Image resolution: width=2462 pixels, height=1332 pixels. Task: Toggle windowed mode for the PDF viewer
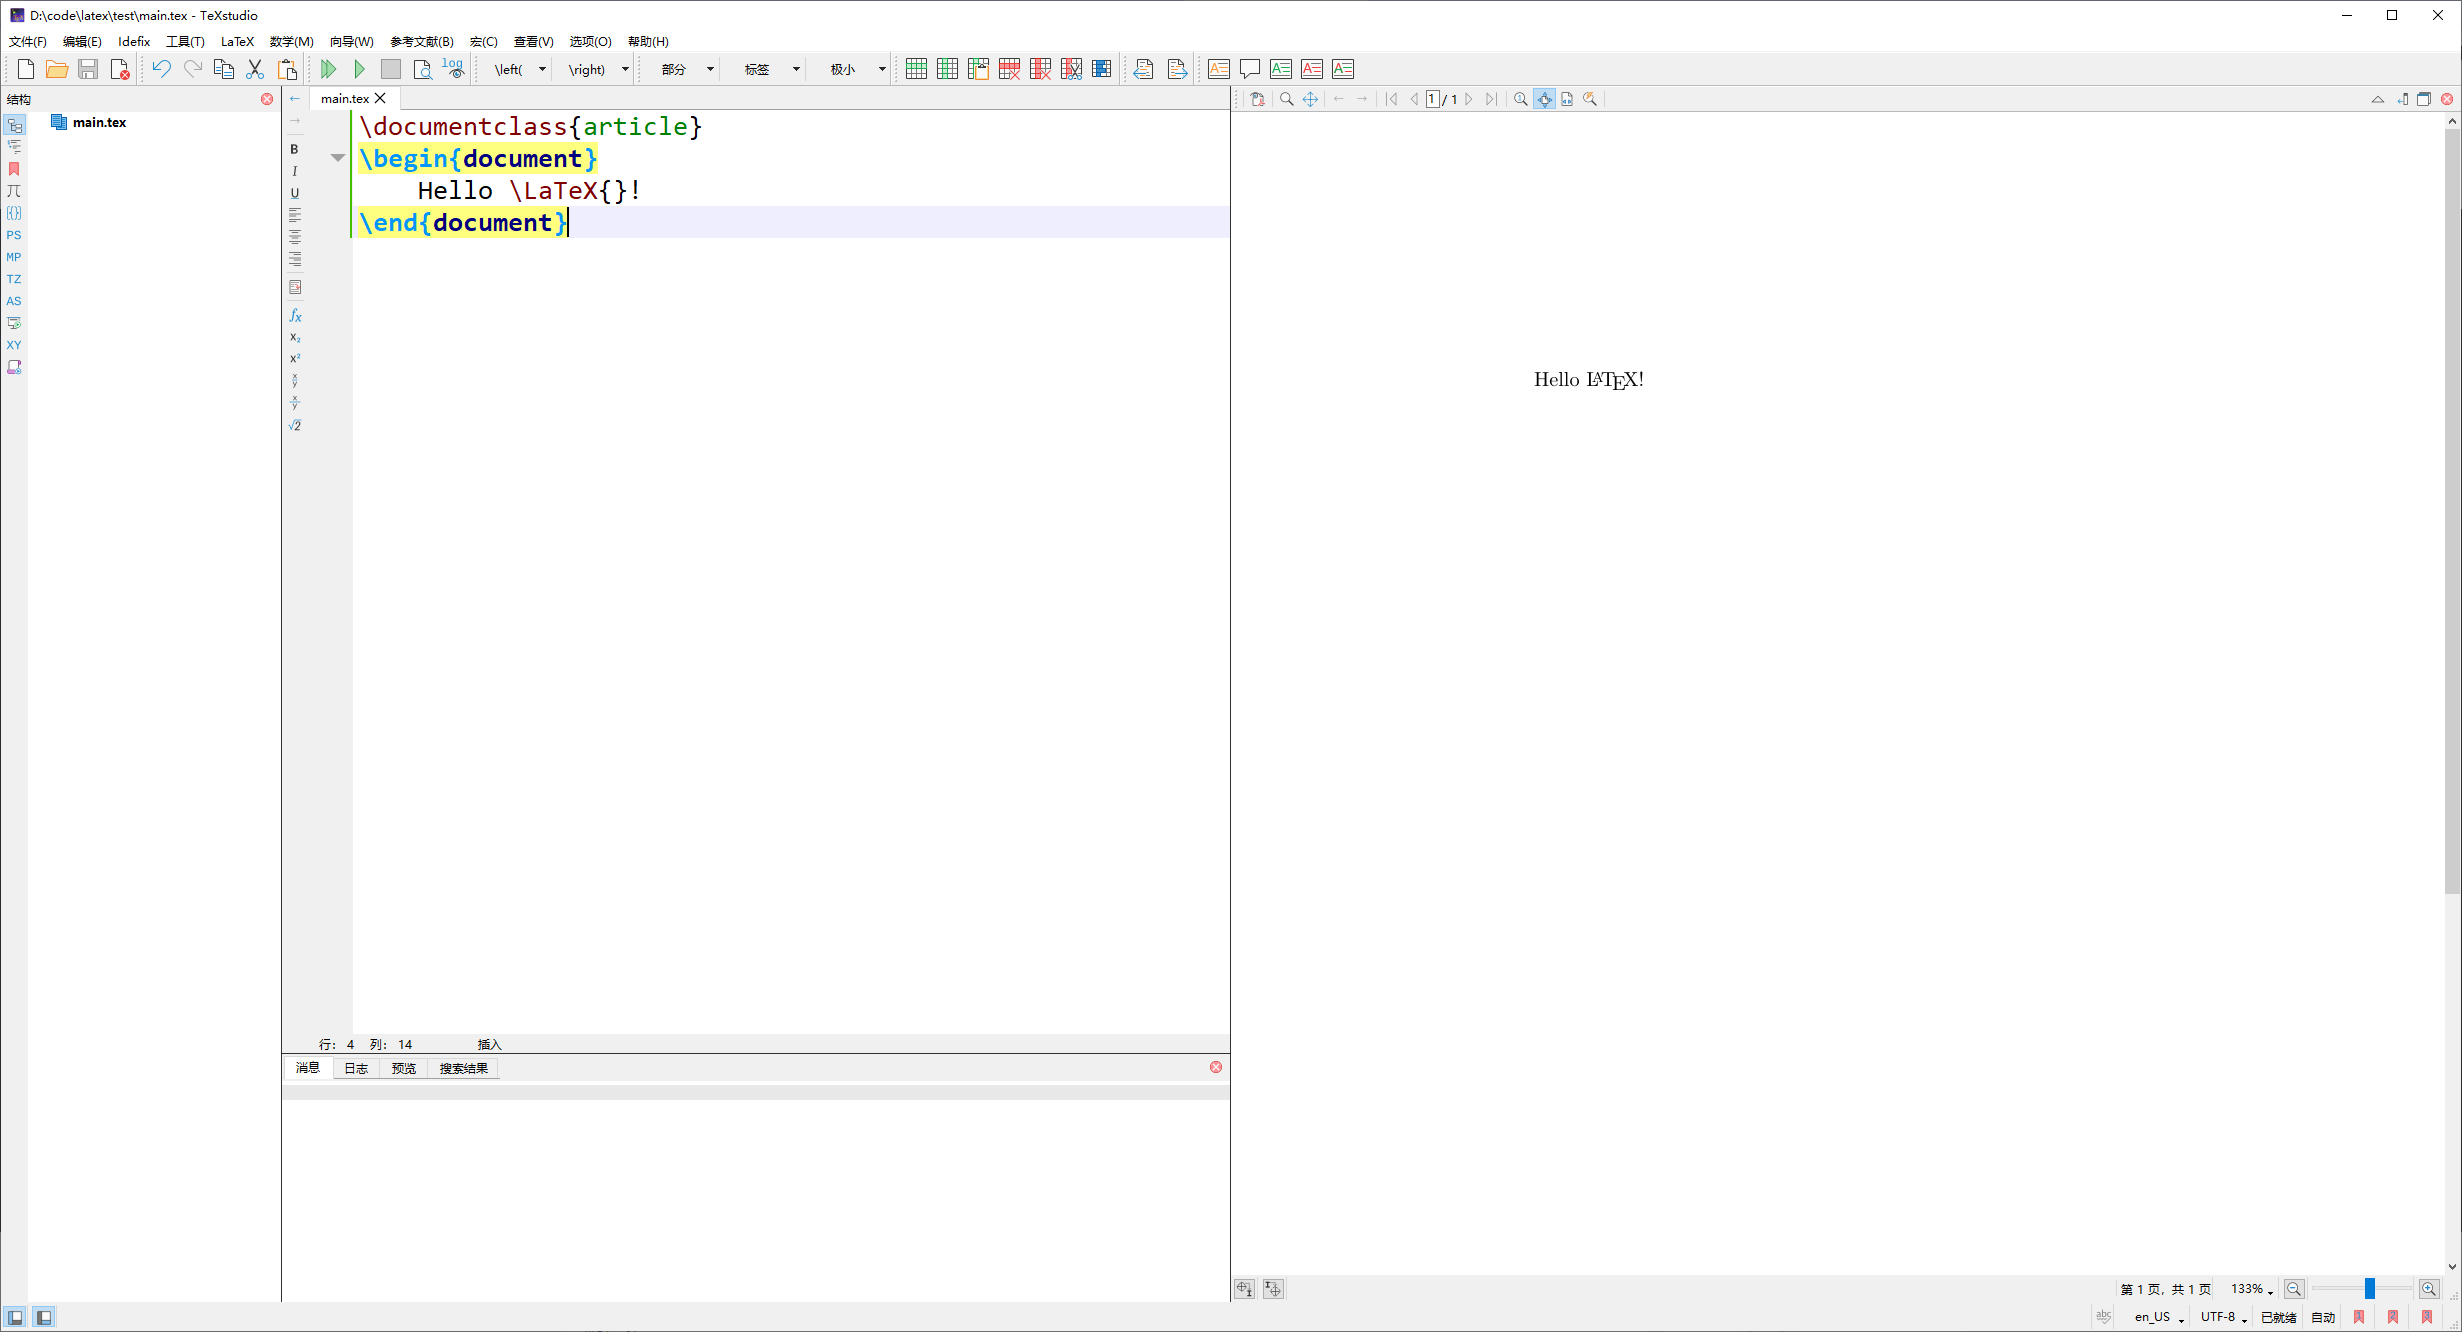point(2424,99)
